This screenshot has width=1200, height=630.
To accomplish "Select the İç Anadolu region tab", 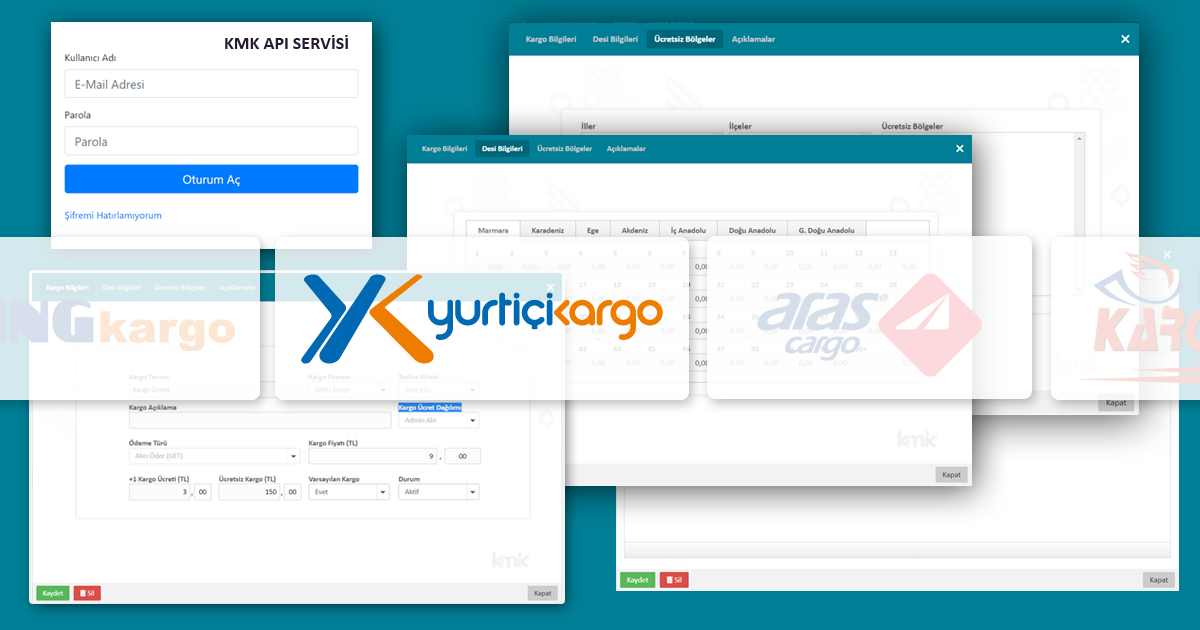I will (x=689, y=230).
